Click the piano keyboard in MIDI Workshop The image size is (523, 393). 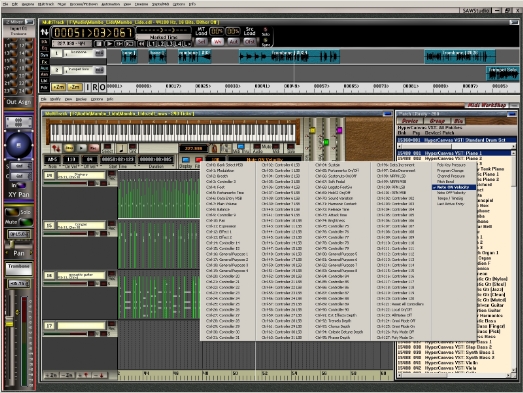coord(173,133)
